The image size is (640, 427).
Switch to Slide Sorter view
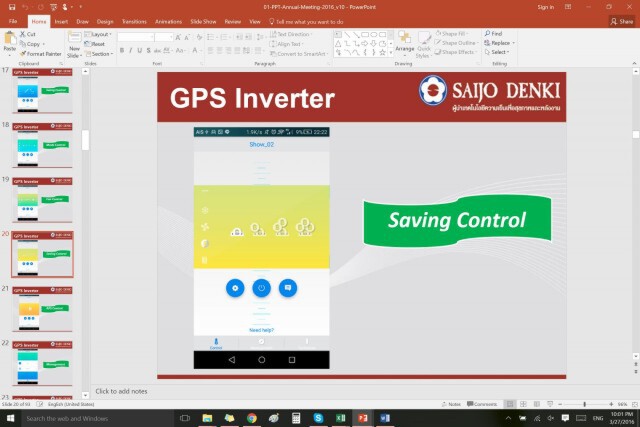[x=523, y=404]
